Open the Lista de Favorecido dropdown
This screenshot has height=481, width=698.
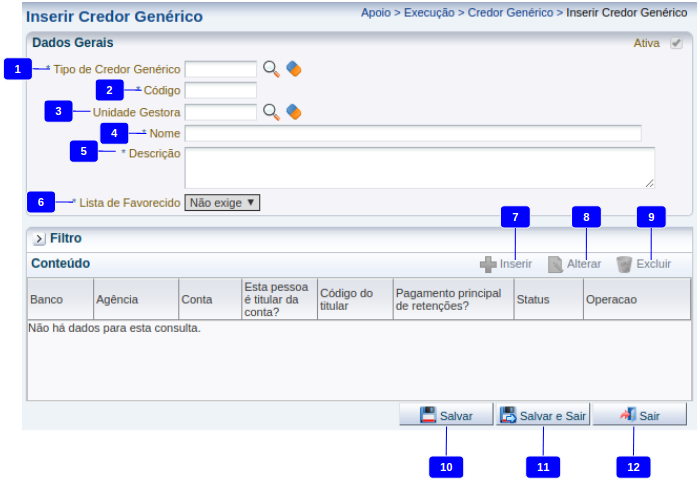(x=222, y=202)
